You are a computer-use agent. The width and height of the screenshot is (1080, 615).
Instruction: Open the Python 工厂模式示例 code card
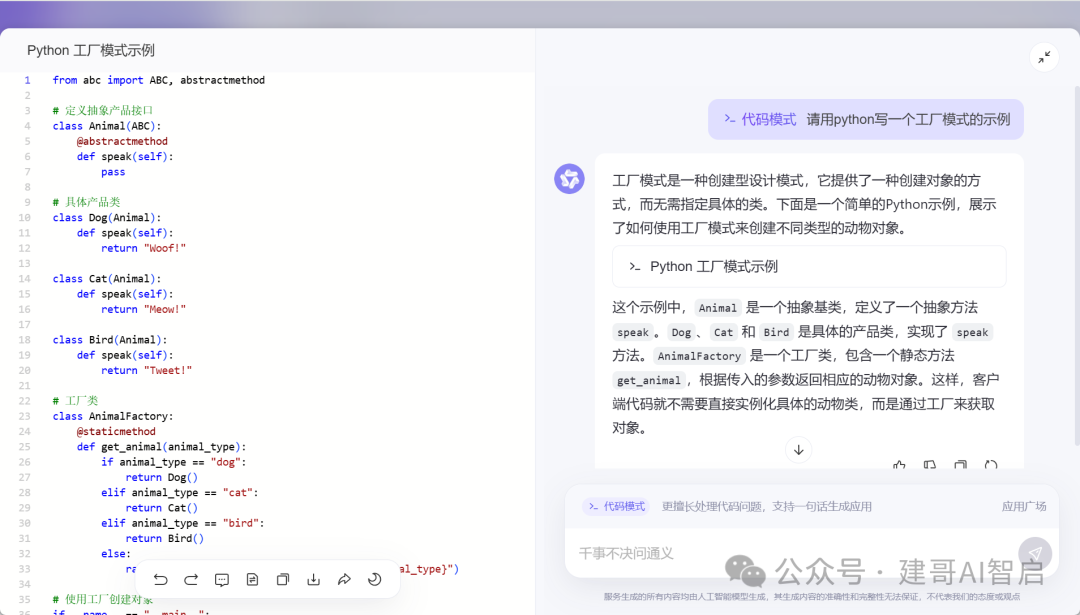click(x=812, y=266)
